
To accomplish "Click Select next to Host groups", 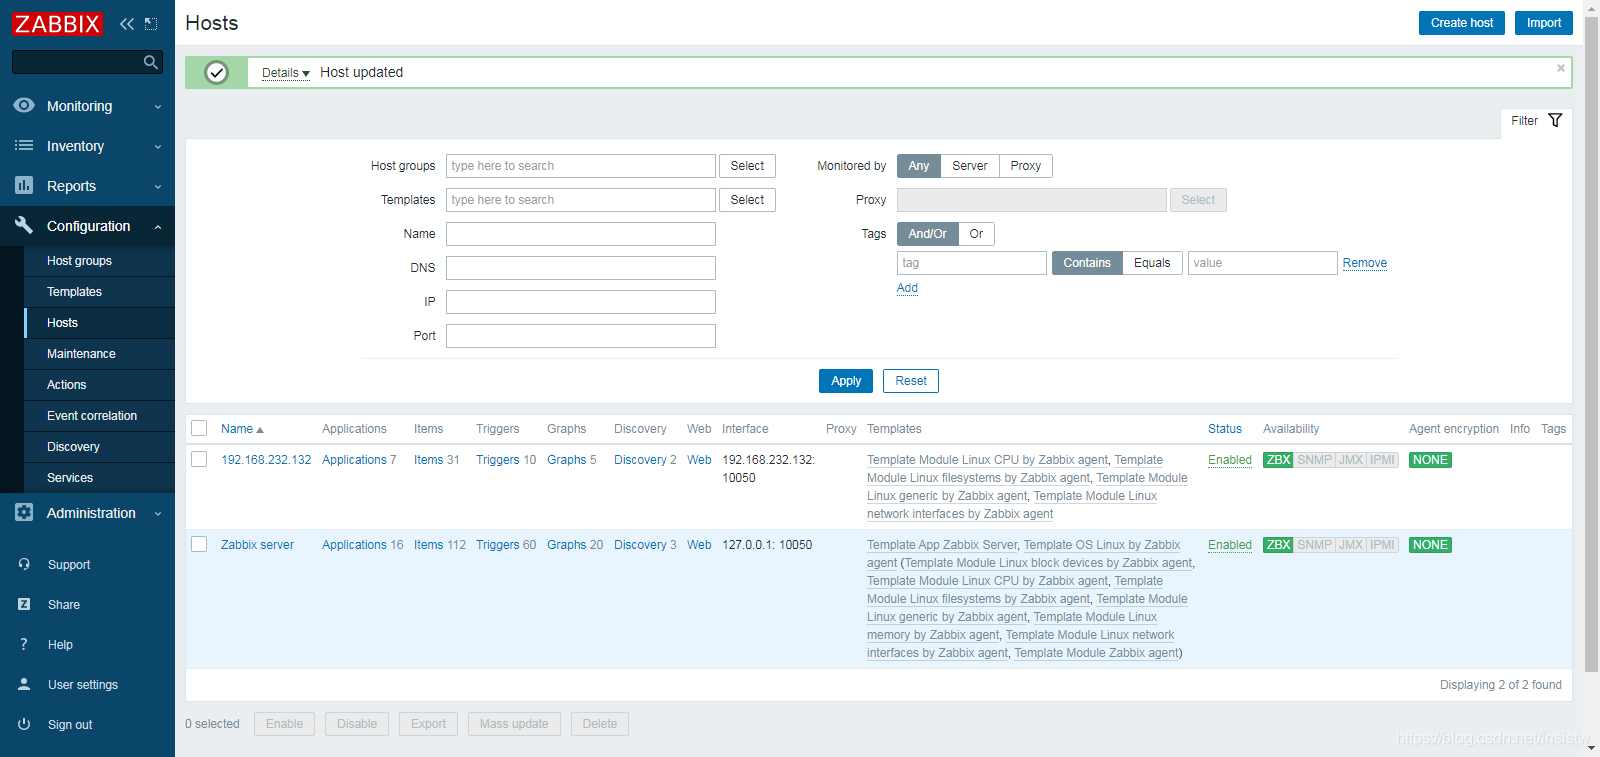I will click(x=747, y=166).
